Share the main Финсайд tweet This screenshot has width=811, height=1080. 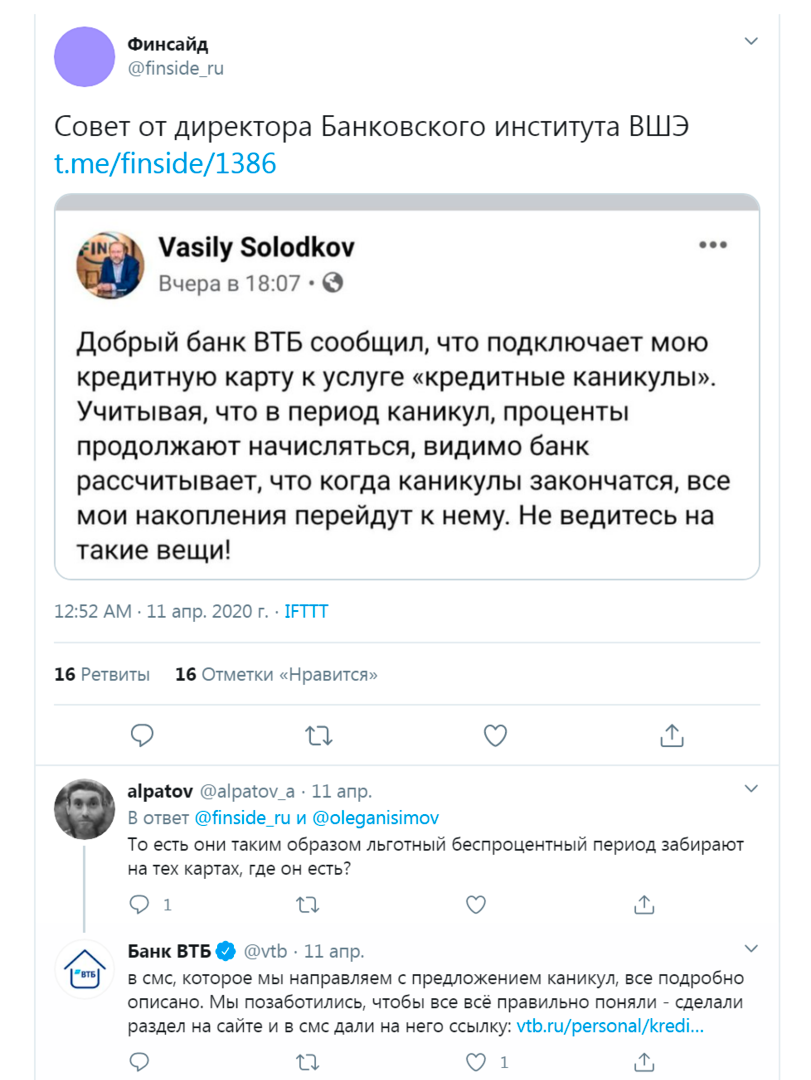[672, 736]
